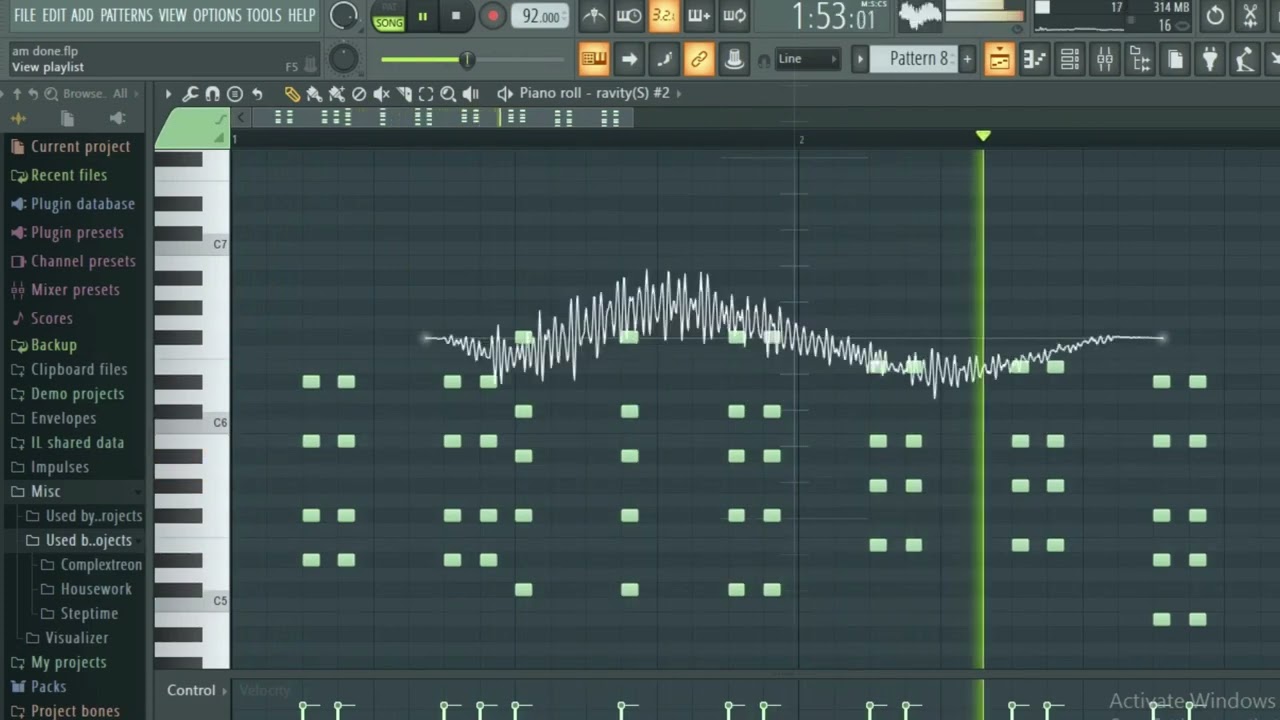Open the Line snap dropdown

(x=806, y=59)
